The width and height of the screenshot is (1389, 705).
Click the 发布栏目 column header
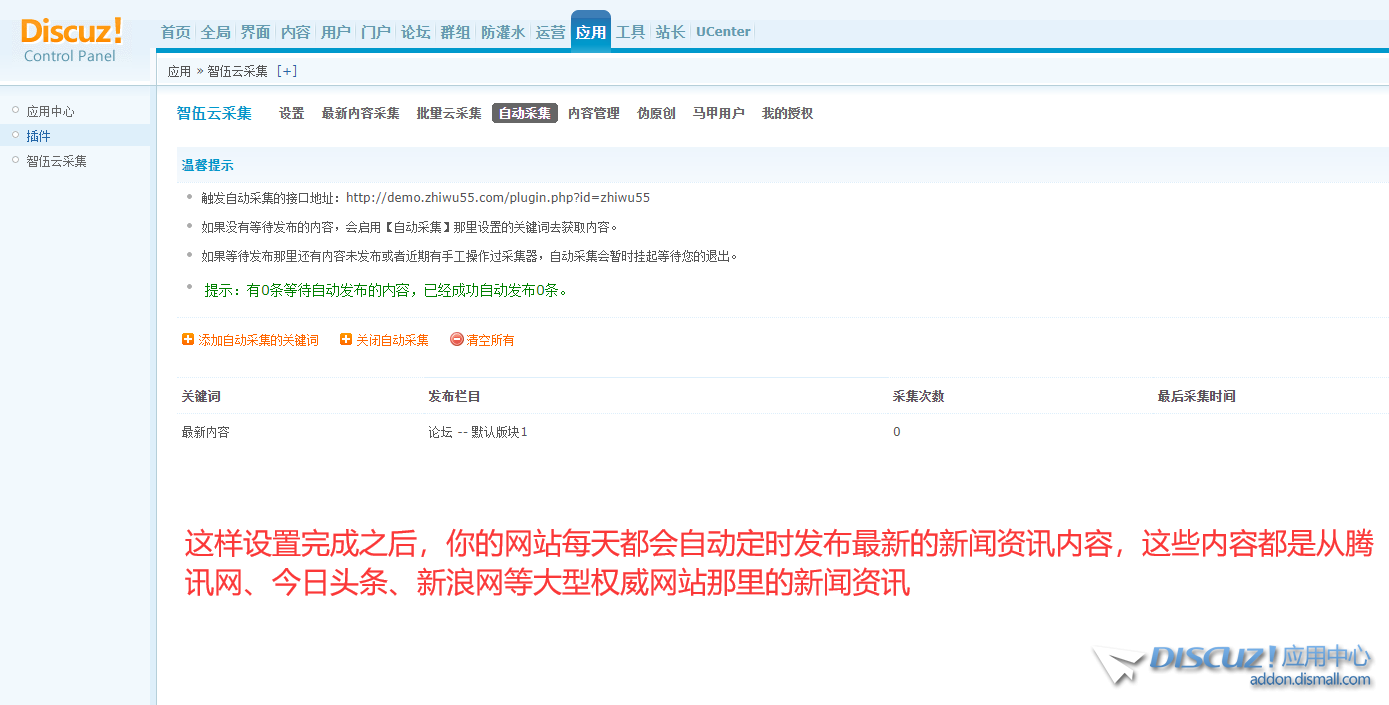point(454,396)
